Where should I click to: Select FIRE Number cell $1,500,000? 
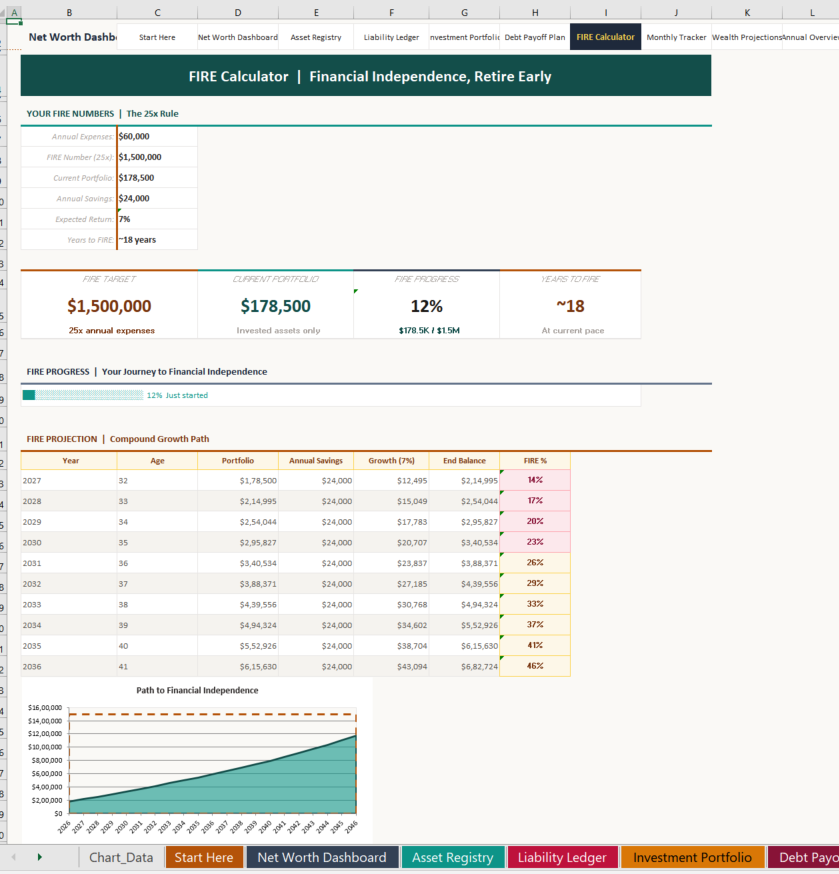click(157, 157)
